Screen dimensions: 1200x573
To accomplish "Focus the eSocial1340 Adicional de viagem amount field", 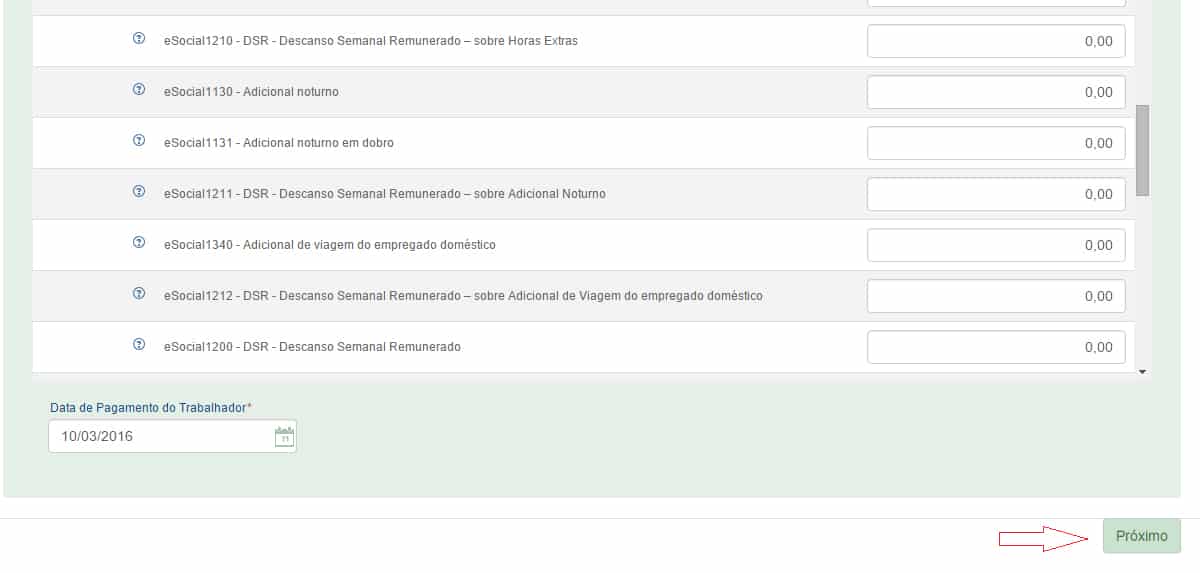I will pyautogui.click(x=996, y=245).
